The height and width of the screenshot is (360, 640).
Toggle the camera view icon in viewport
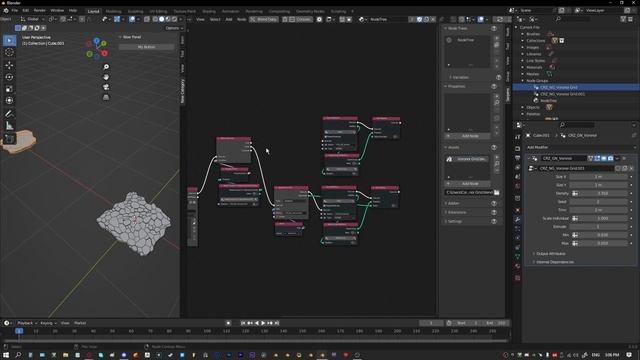106,87
